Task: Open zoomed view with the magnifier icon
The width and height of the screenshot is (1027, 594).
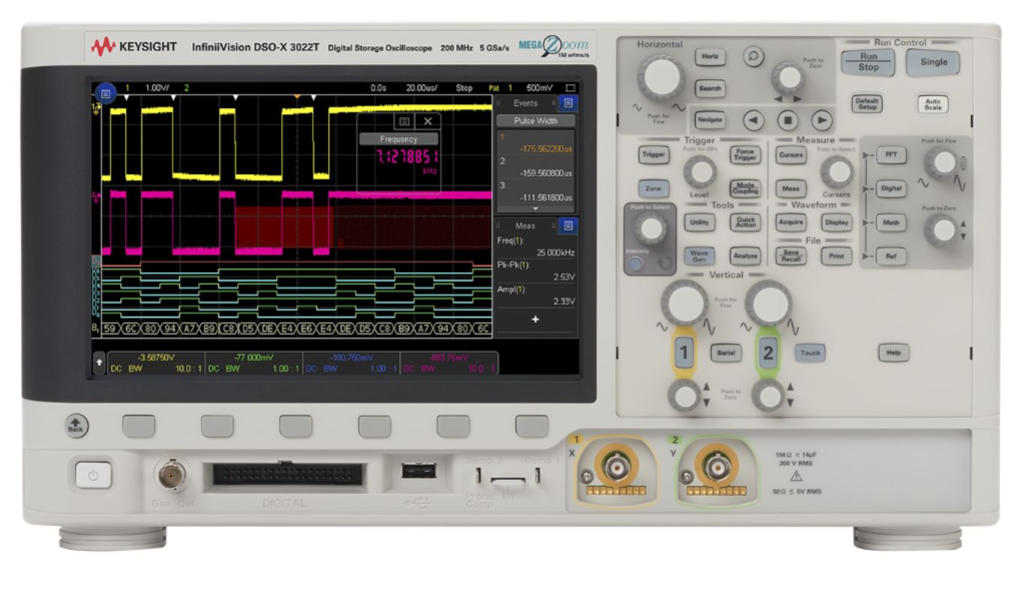Action: point(754,57)
